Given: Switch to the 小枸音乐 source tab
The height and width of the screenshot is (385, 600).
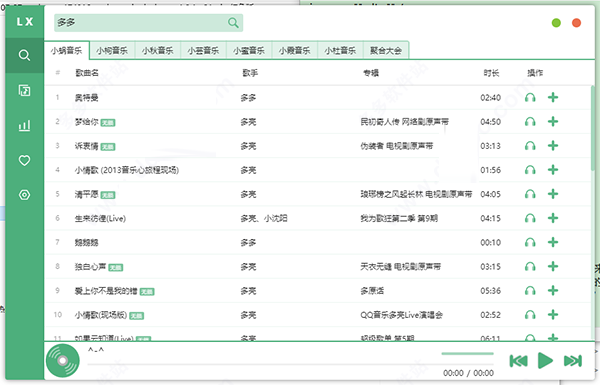Looking at the screenshot, I should pos(112,50).
